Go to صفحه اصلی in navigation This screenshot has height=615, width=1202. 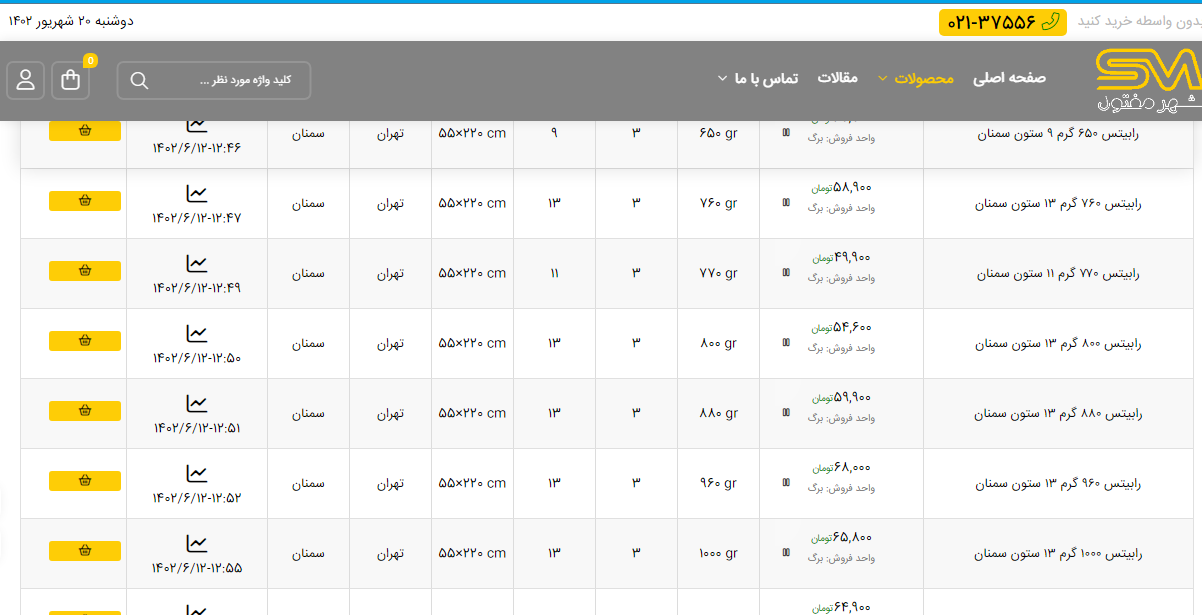(x=1009, y=78)
